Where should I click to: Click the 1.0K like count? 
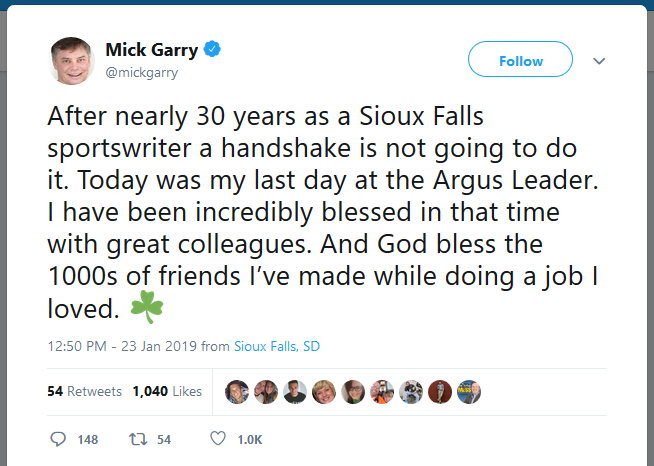point(250,439)
